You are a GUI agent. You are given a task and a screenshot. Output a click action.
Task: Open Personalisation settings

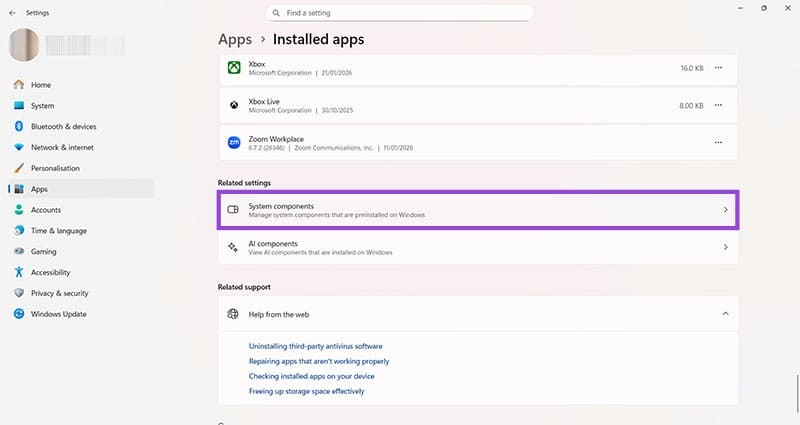pos(81,168)
